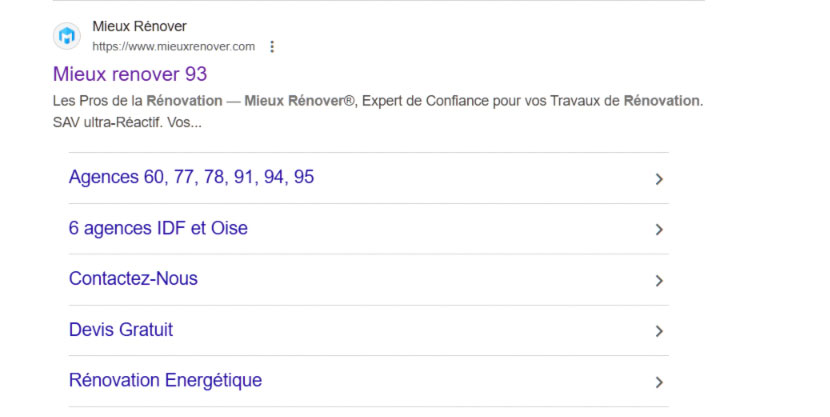Click the chevron on the Contactez-Nous row

coord(659,280)
